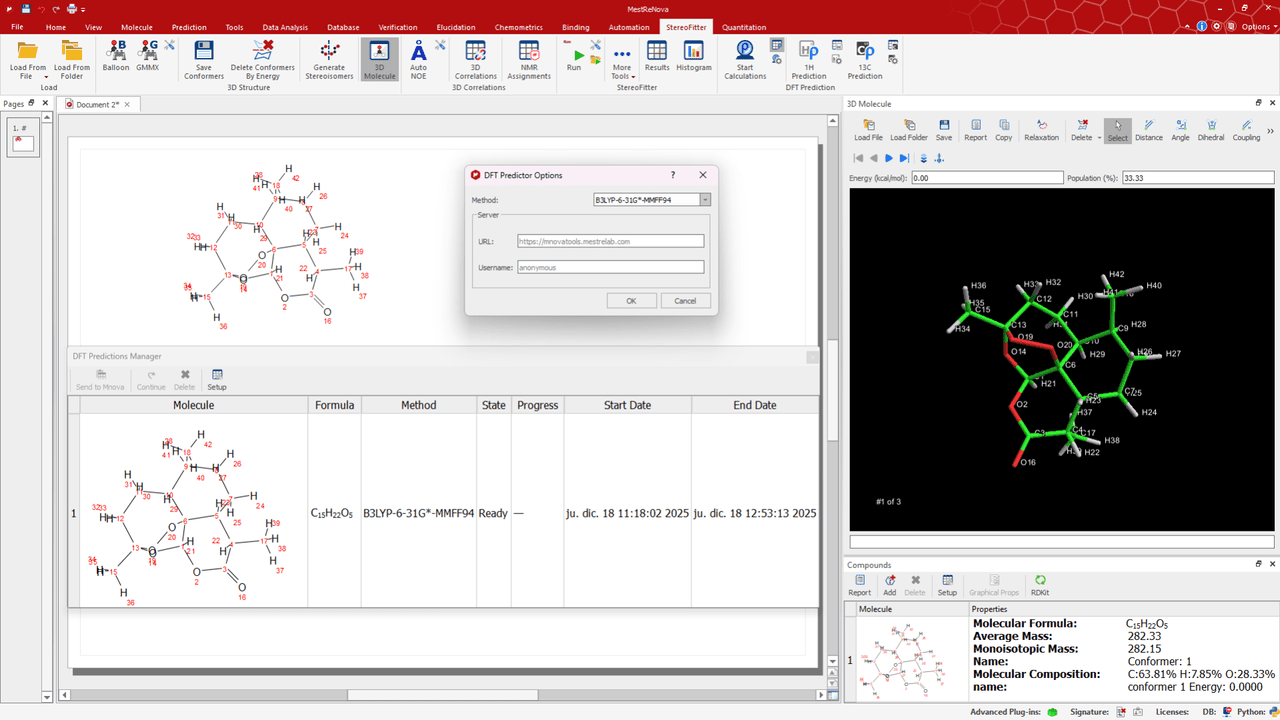Click 1H Prediction icon

pos(809,61)
